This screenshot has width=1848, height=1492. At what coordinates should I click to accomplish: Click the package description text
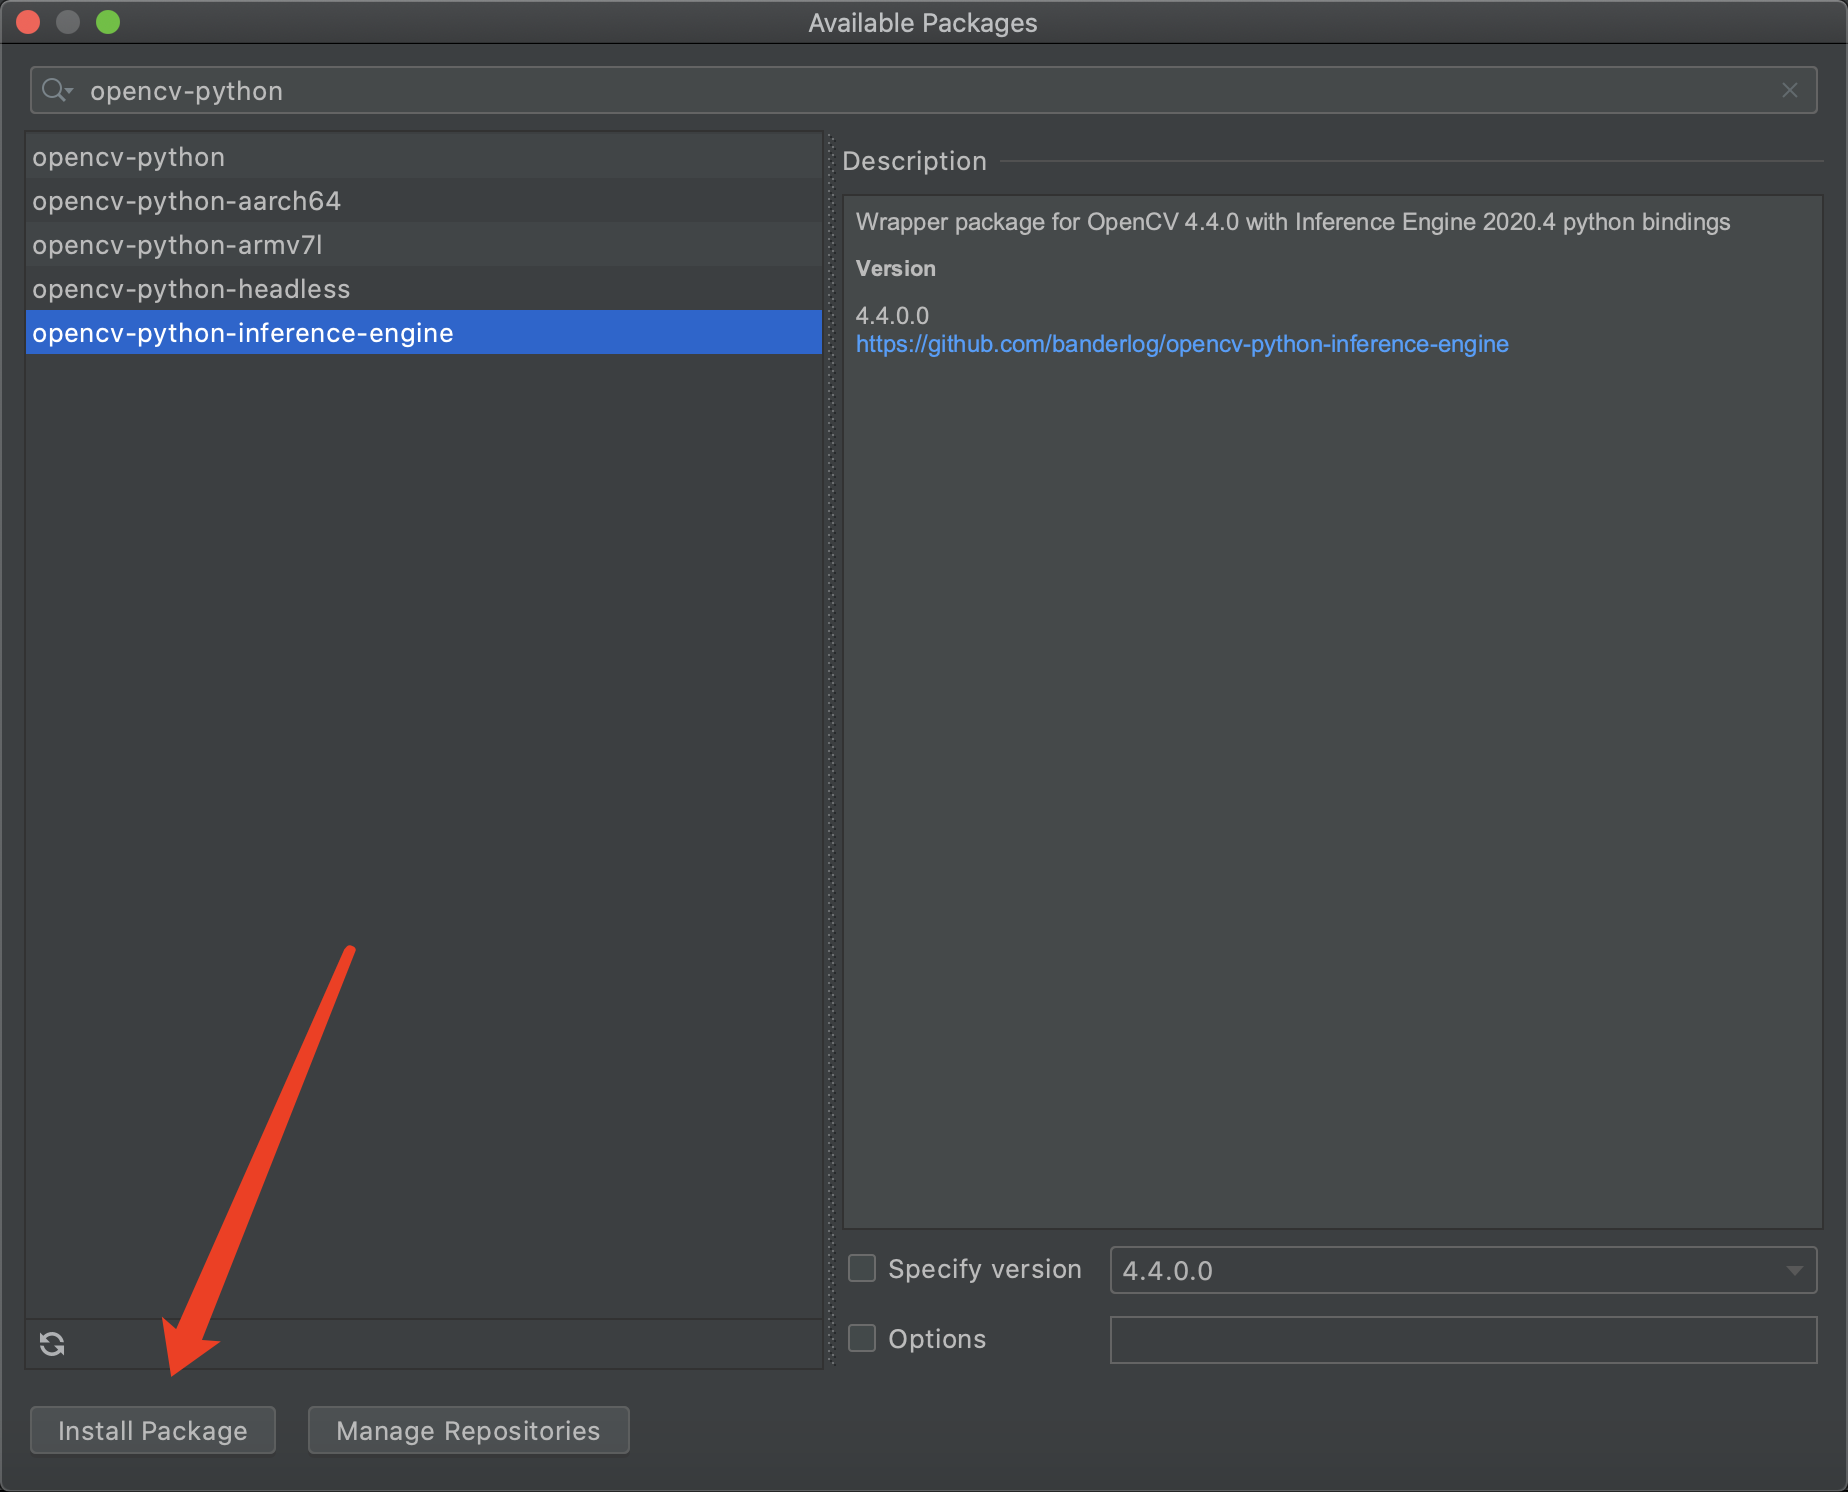click(x=1293, y=222)
